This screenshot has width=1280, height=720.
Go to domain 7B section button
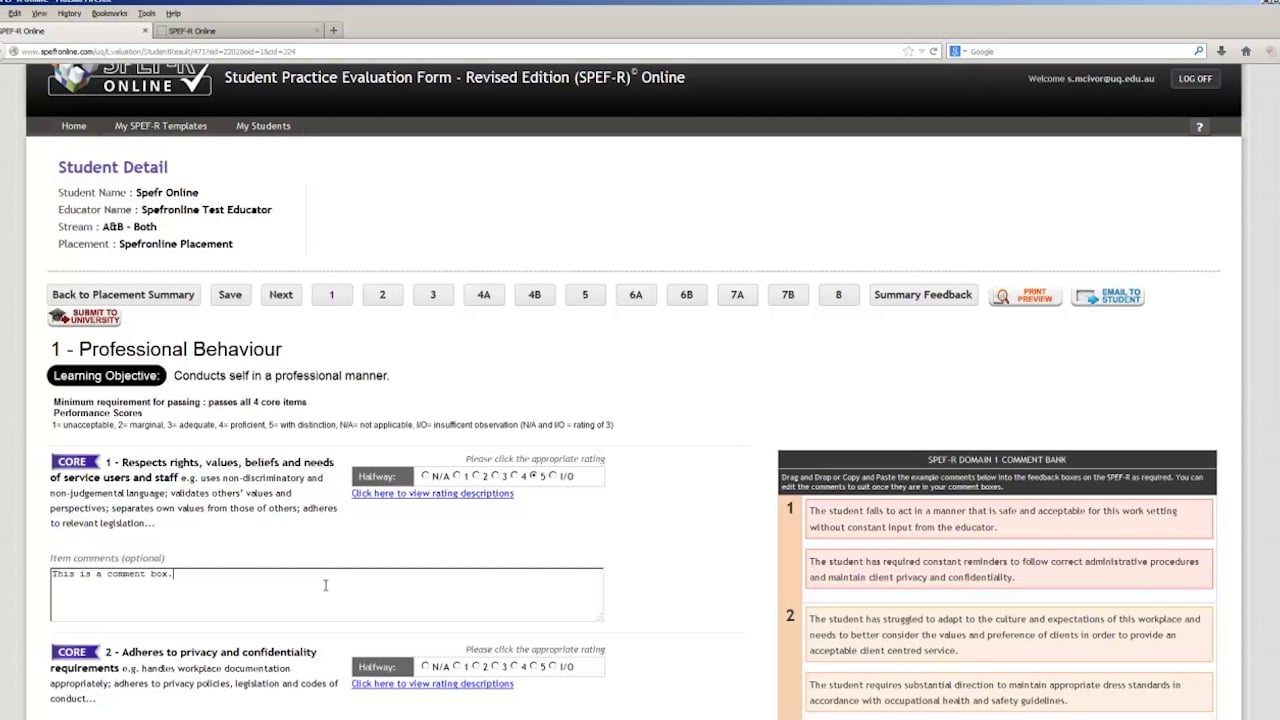click(x=788, y=295)
